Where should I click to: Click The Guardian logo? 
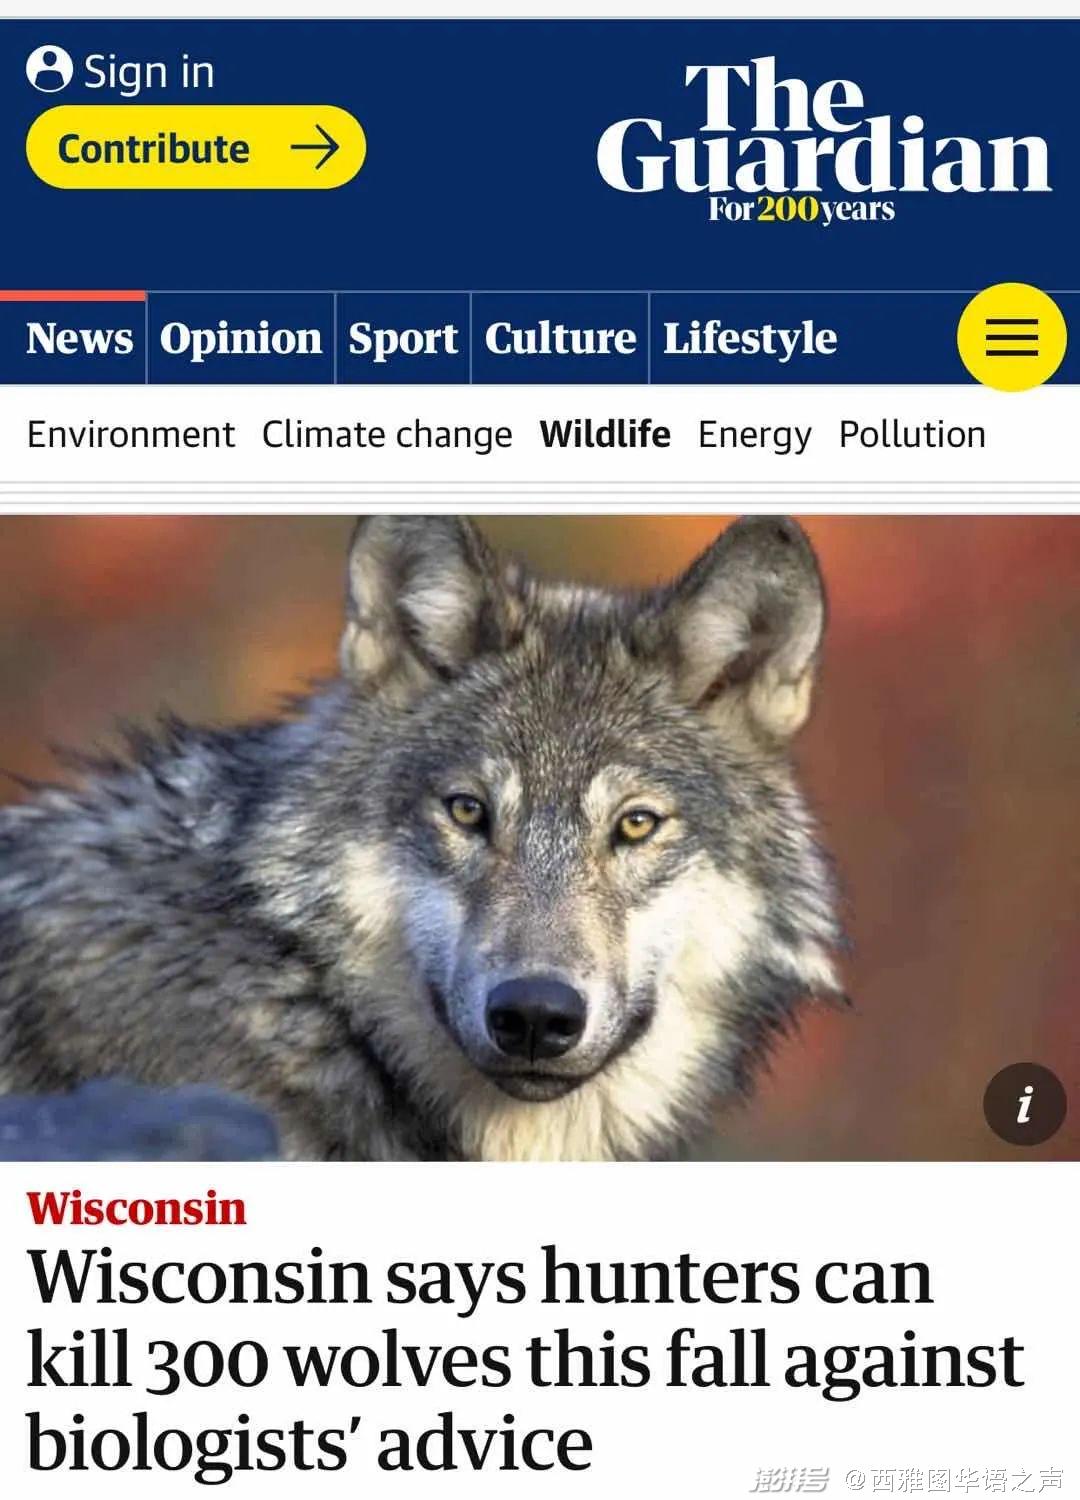(824, 140)
